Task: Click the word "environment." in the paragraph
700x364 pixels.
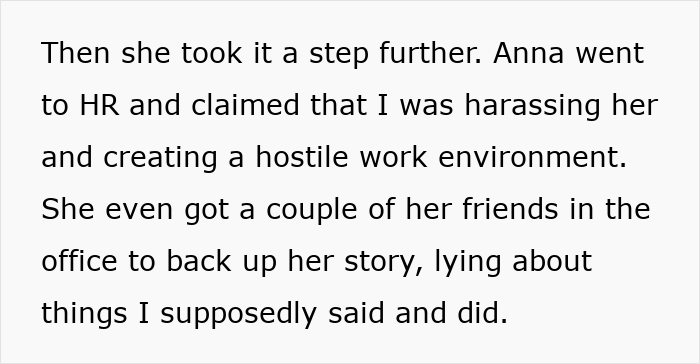Action: (533, 157)
